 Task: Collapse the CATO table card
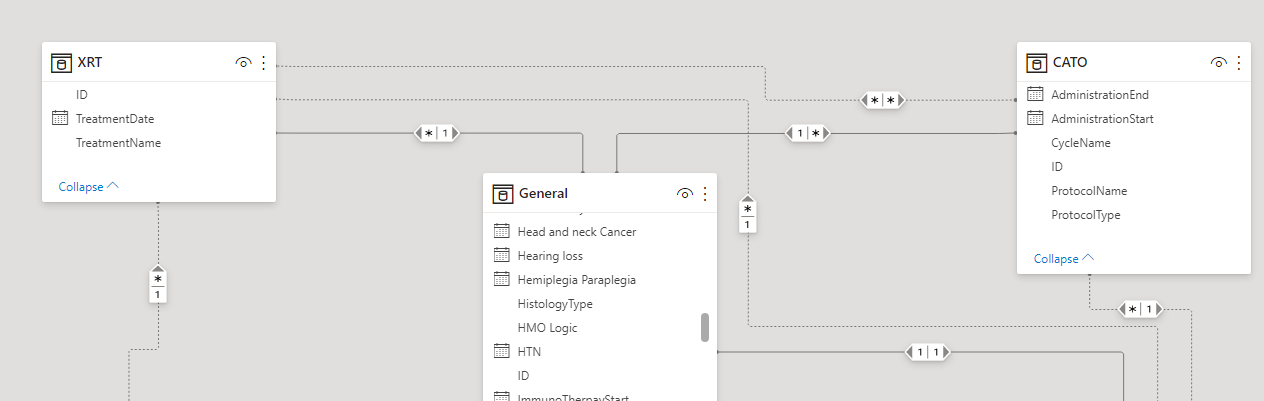[x=1064, y=258]
